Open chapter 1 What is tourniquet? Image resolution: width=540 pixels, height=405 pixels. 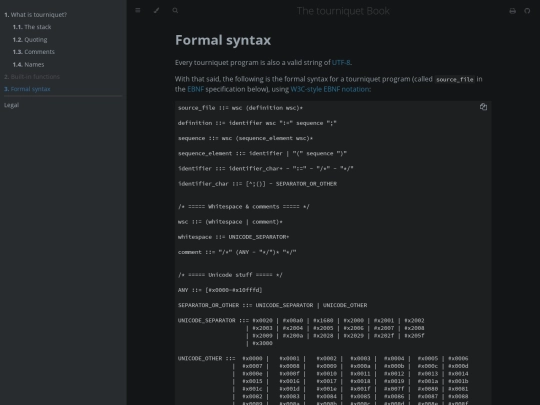(x=35, y=14)
